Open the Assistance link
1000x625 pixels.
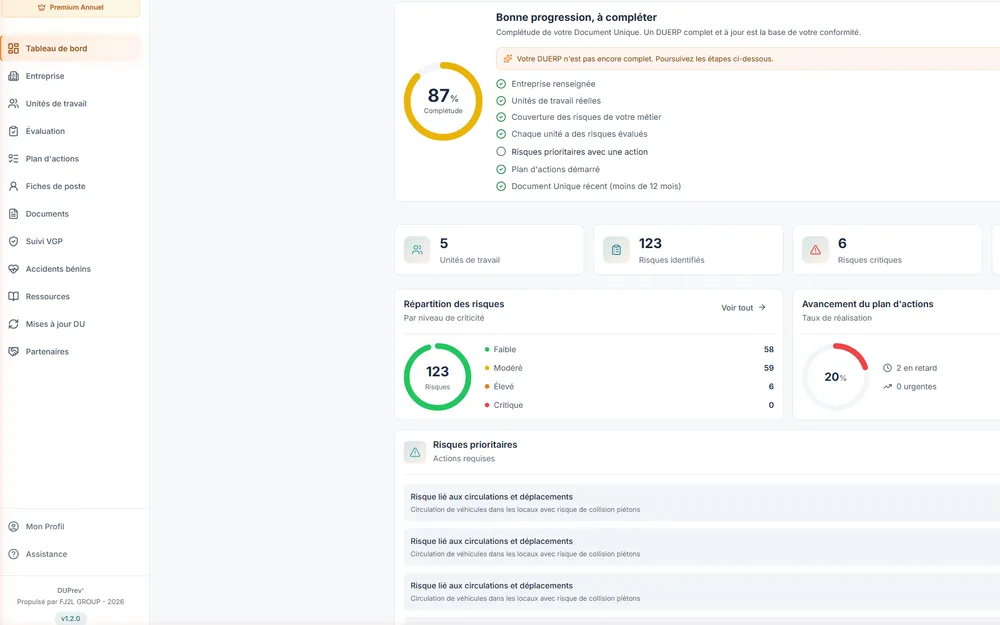point(70,554)
